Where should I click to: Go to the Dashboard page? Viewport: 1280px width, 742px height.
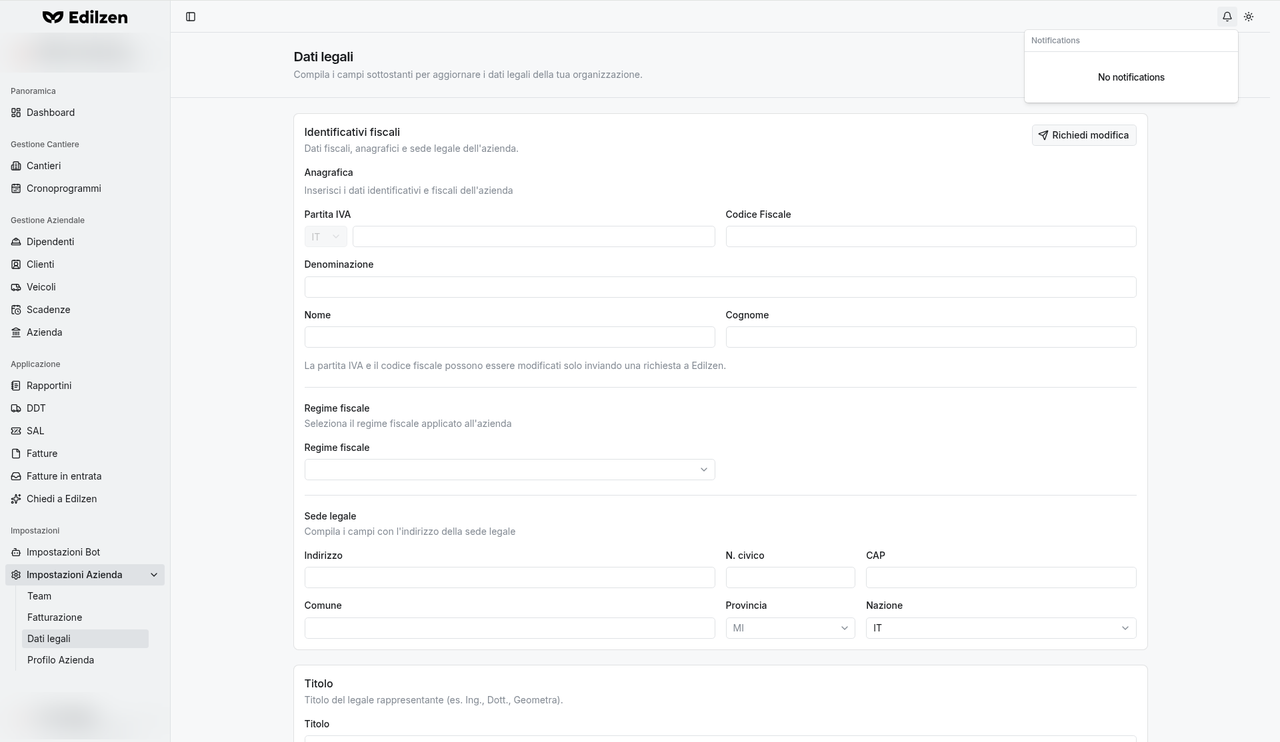point(85,113)
